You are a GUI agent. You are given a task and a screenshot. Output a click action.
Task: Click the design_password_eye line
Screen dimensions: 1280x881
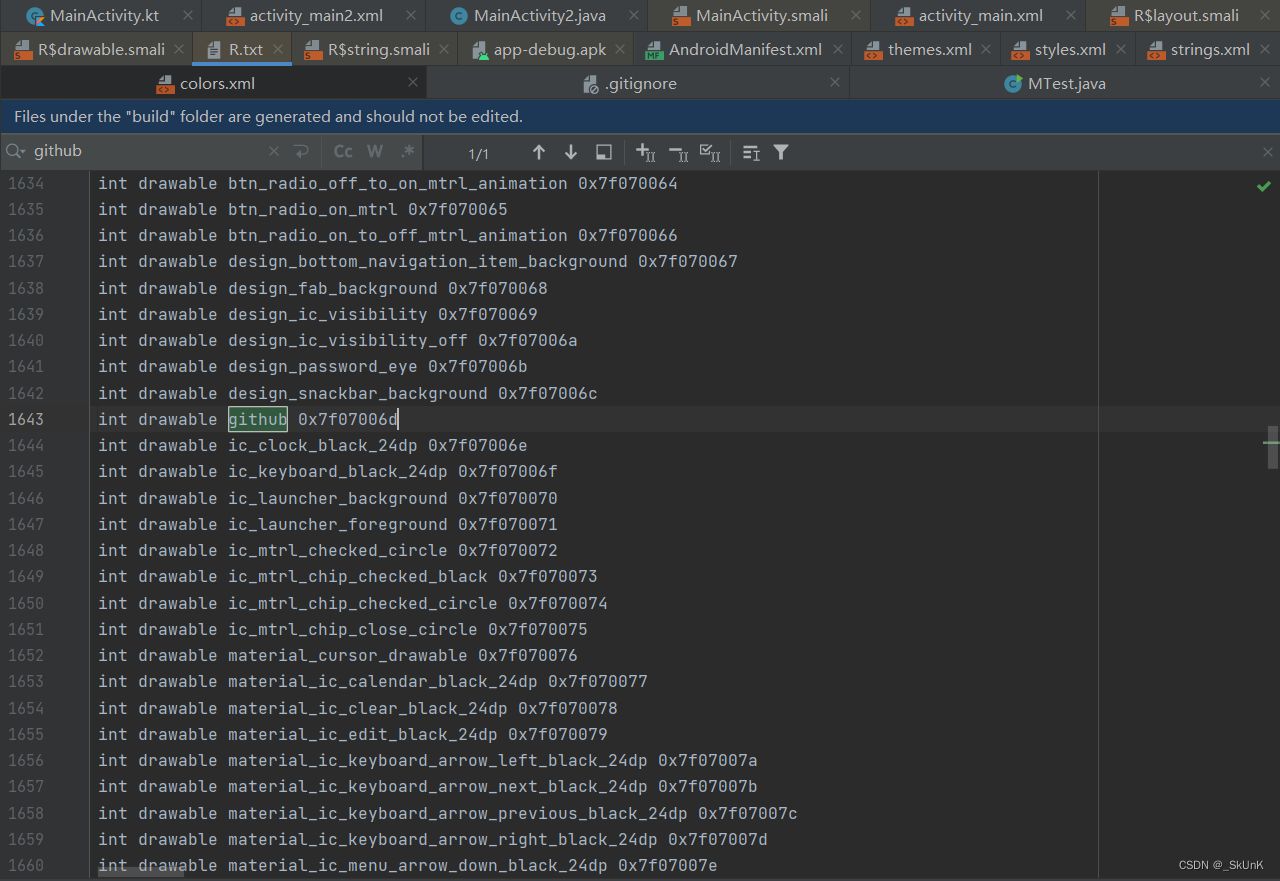[313, 366]
